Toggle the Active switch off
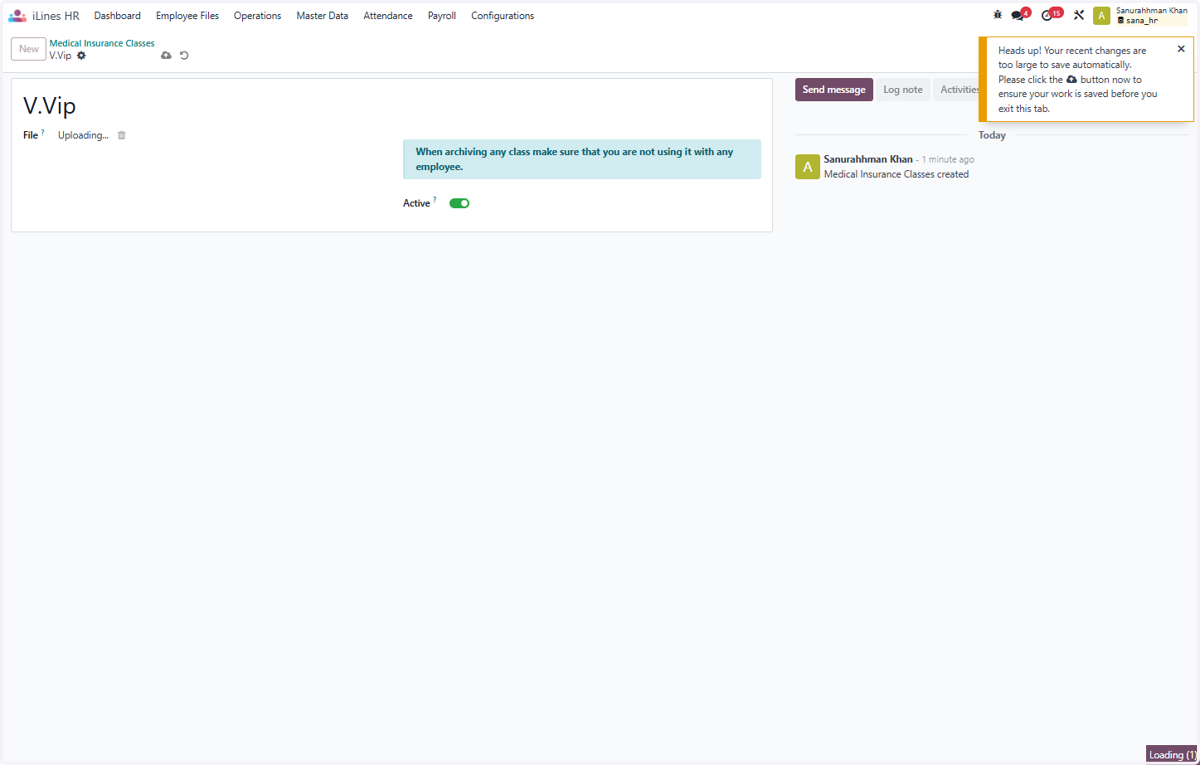The width and height of the screenshot is (1200, 765). 459,203
